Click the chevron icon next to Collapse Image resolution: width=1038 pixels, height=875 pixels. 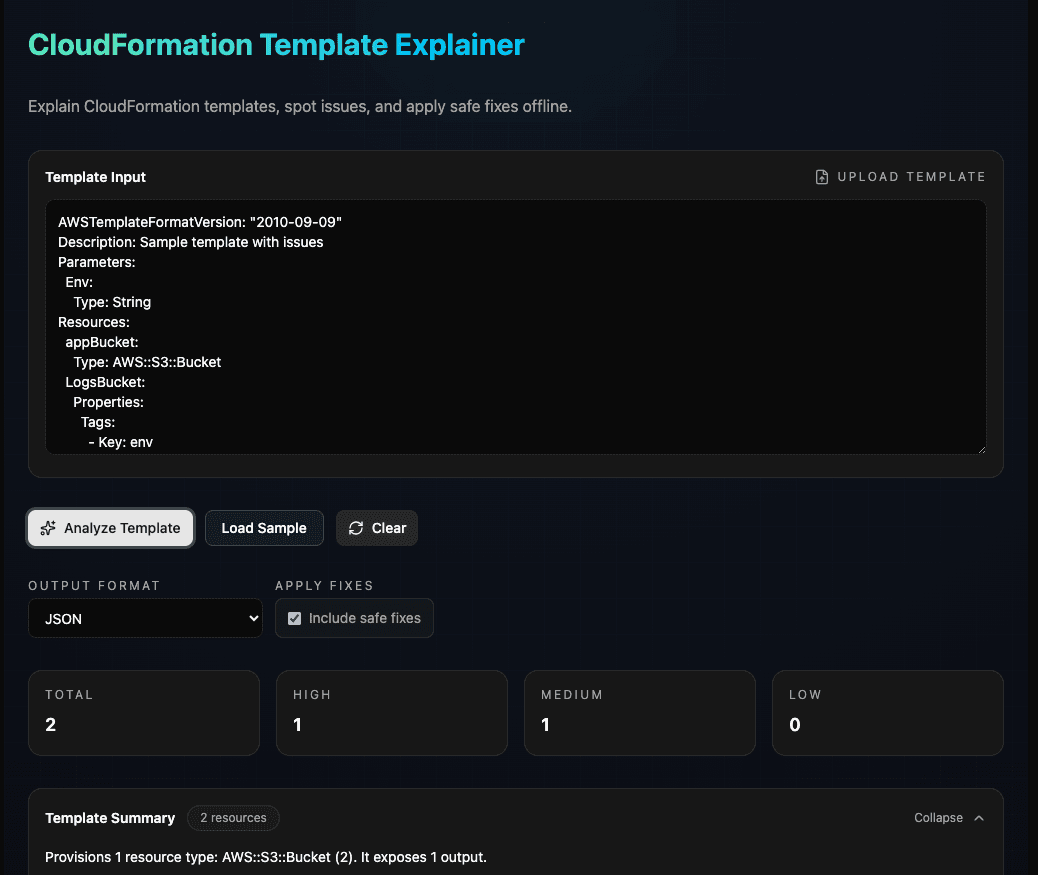(979, 817)
